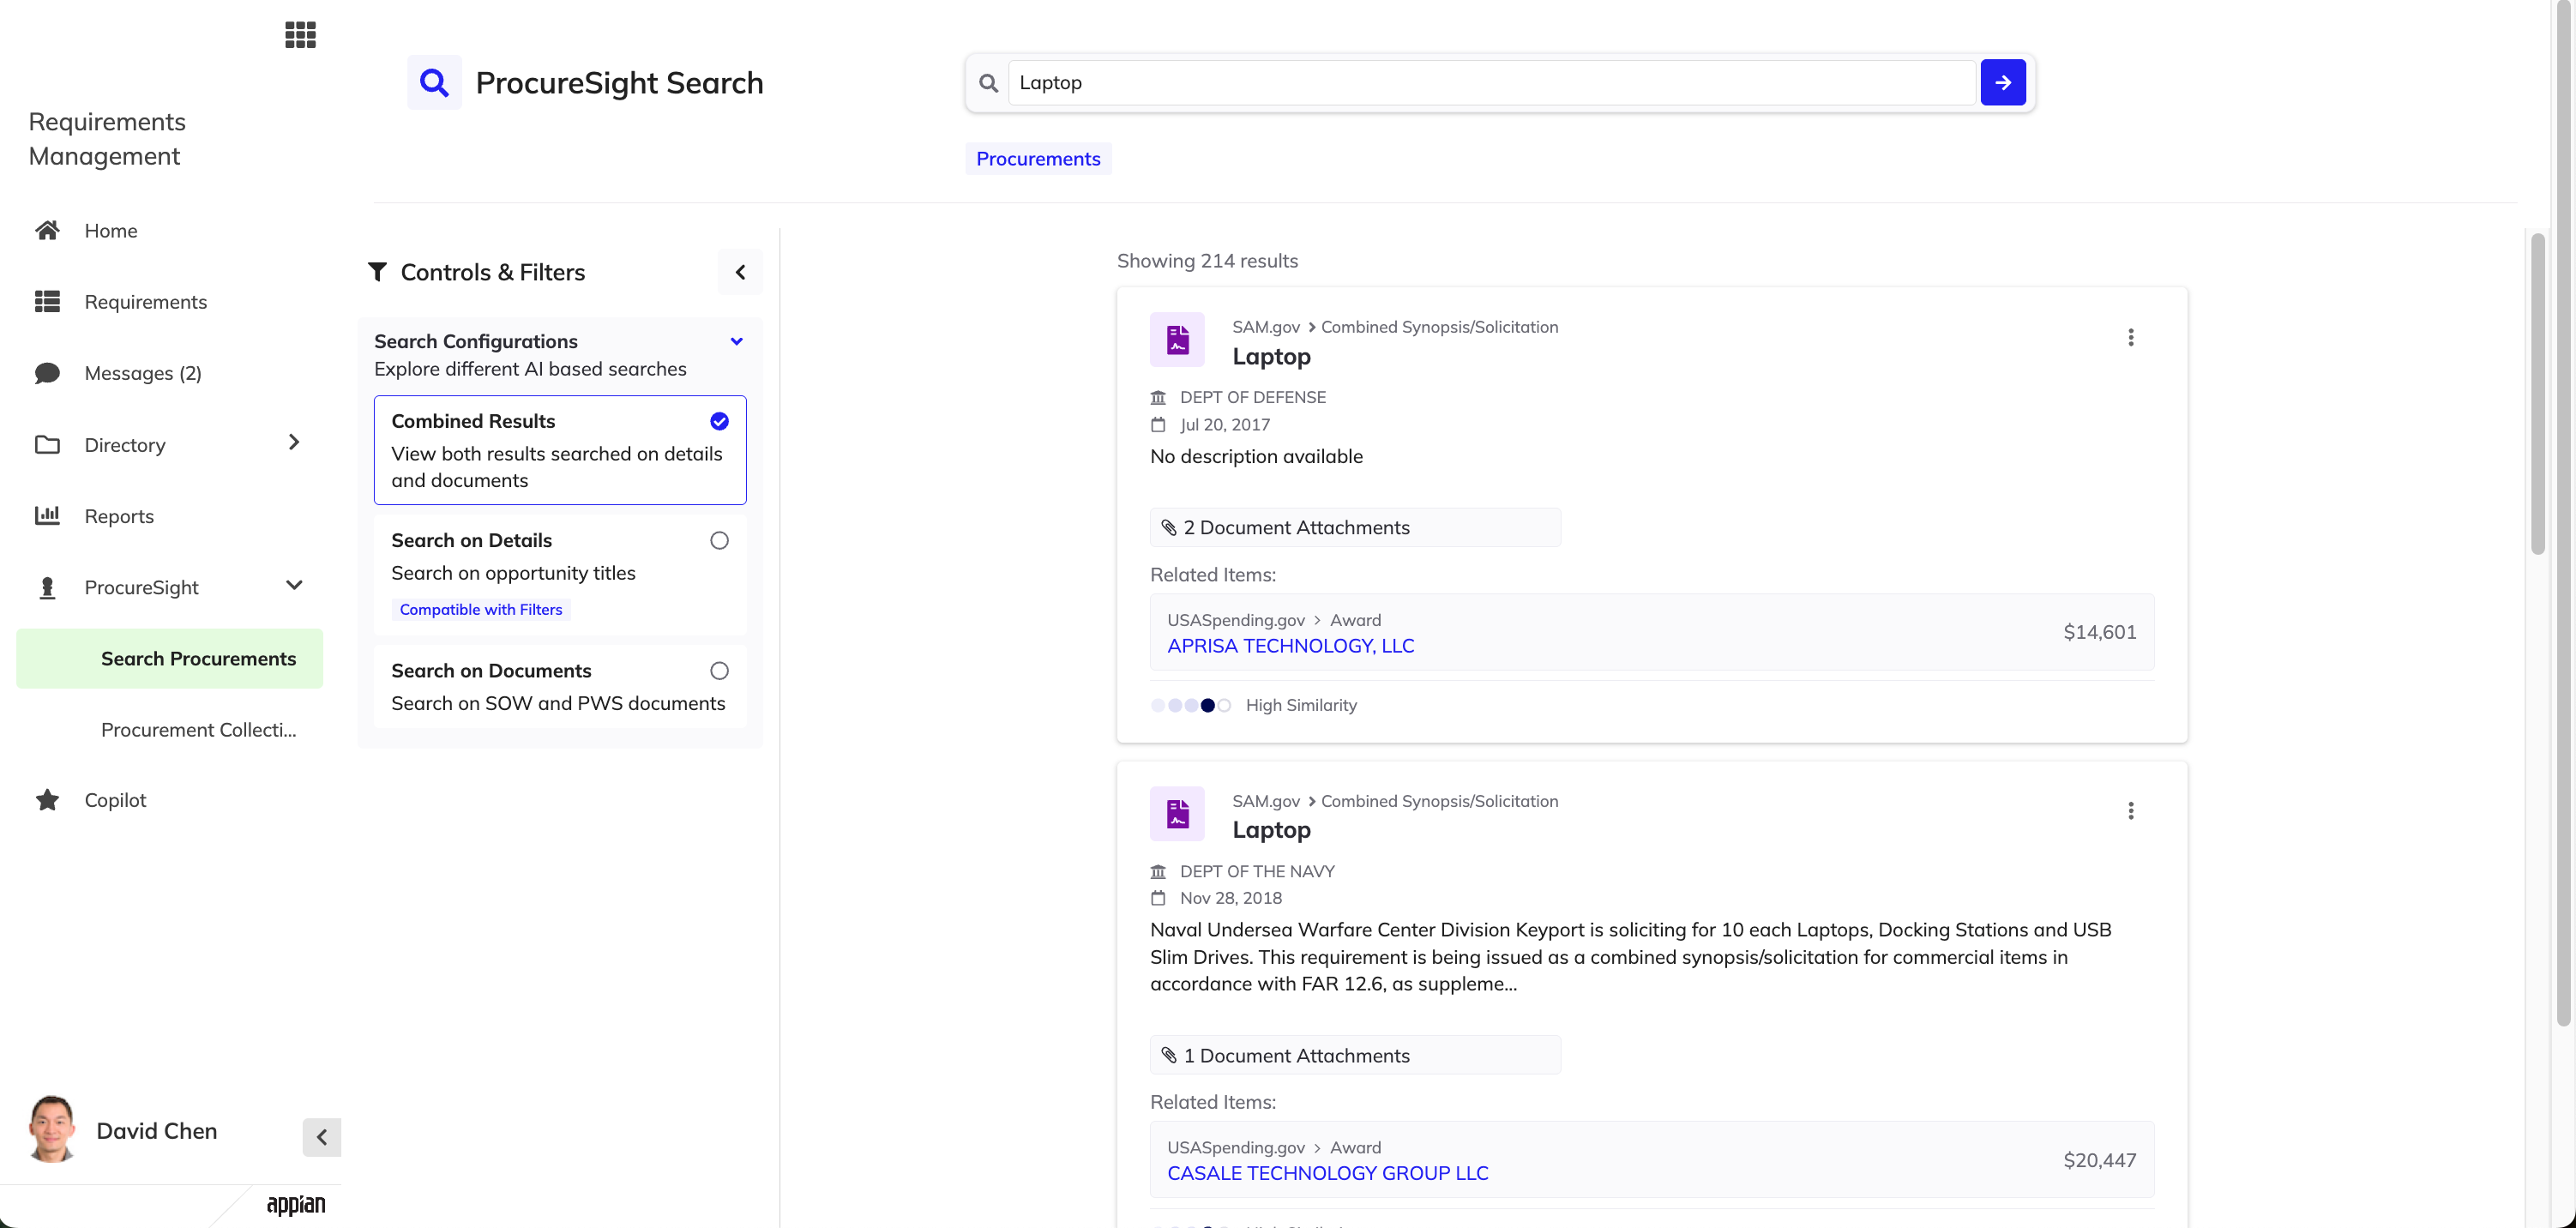Submit the search with the arrow button
This screenshot has width=2576, height=1228.
[2002, 82]
